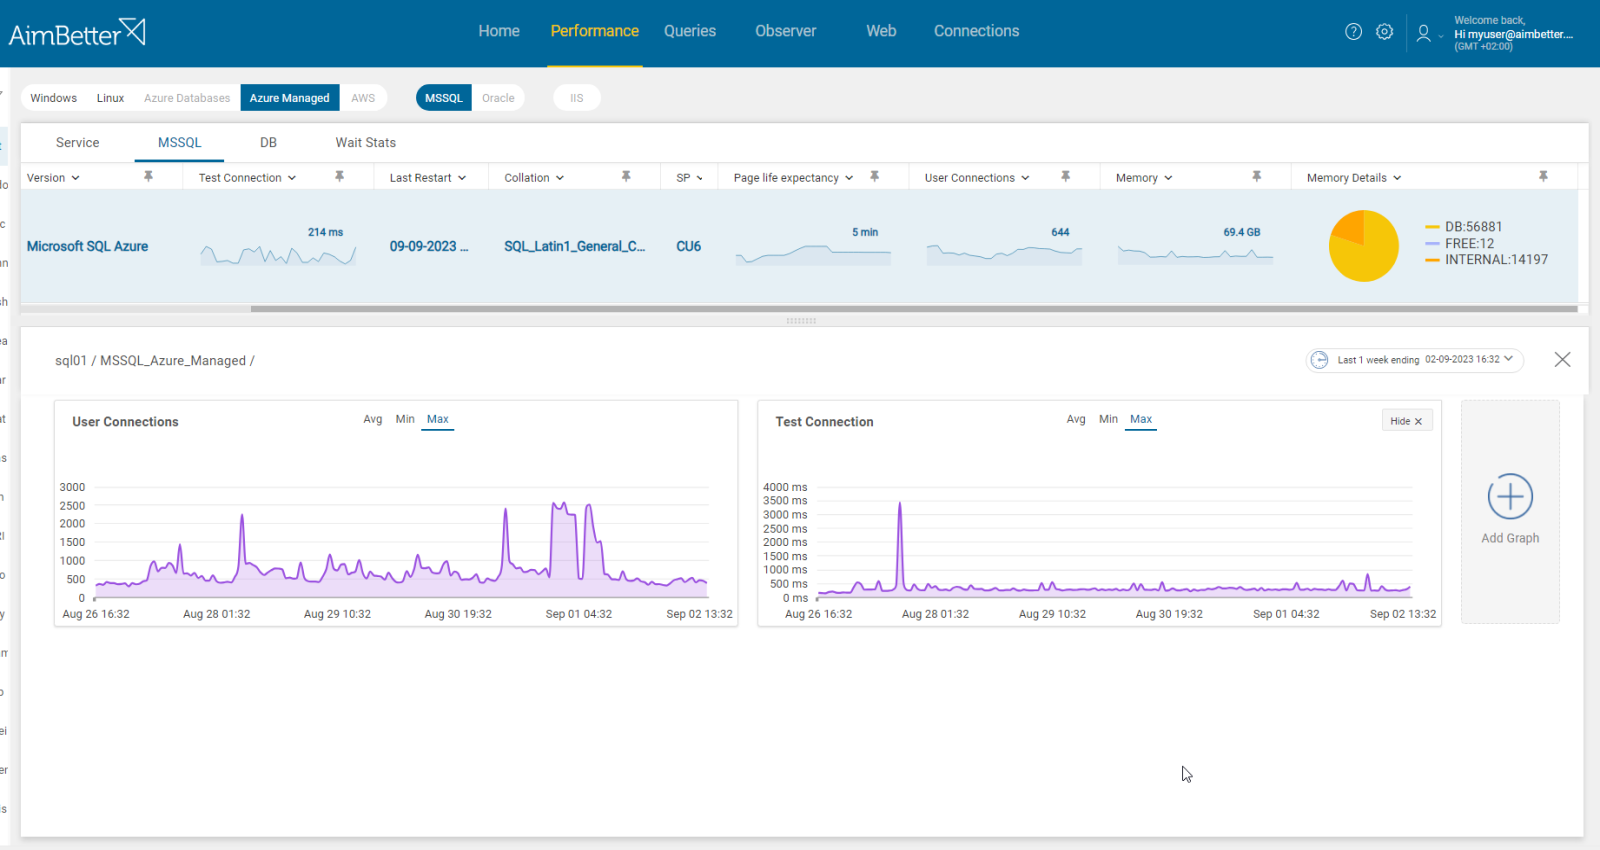
Task: Pin the Test Connection column
Action: [x=339, y=176]
